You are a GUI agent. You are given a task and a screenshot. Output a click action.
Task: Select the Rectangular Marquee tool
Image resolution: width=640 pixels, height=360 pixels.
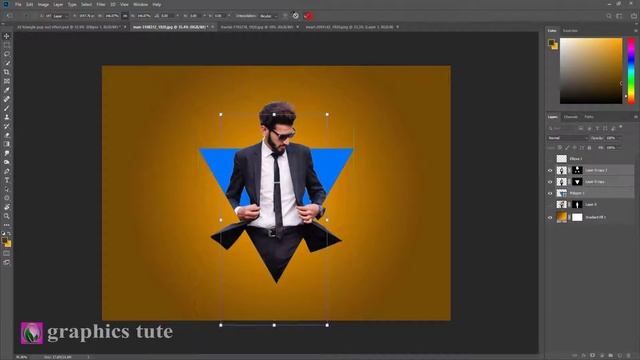click(x=7, y=45)
